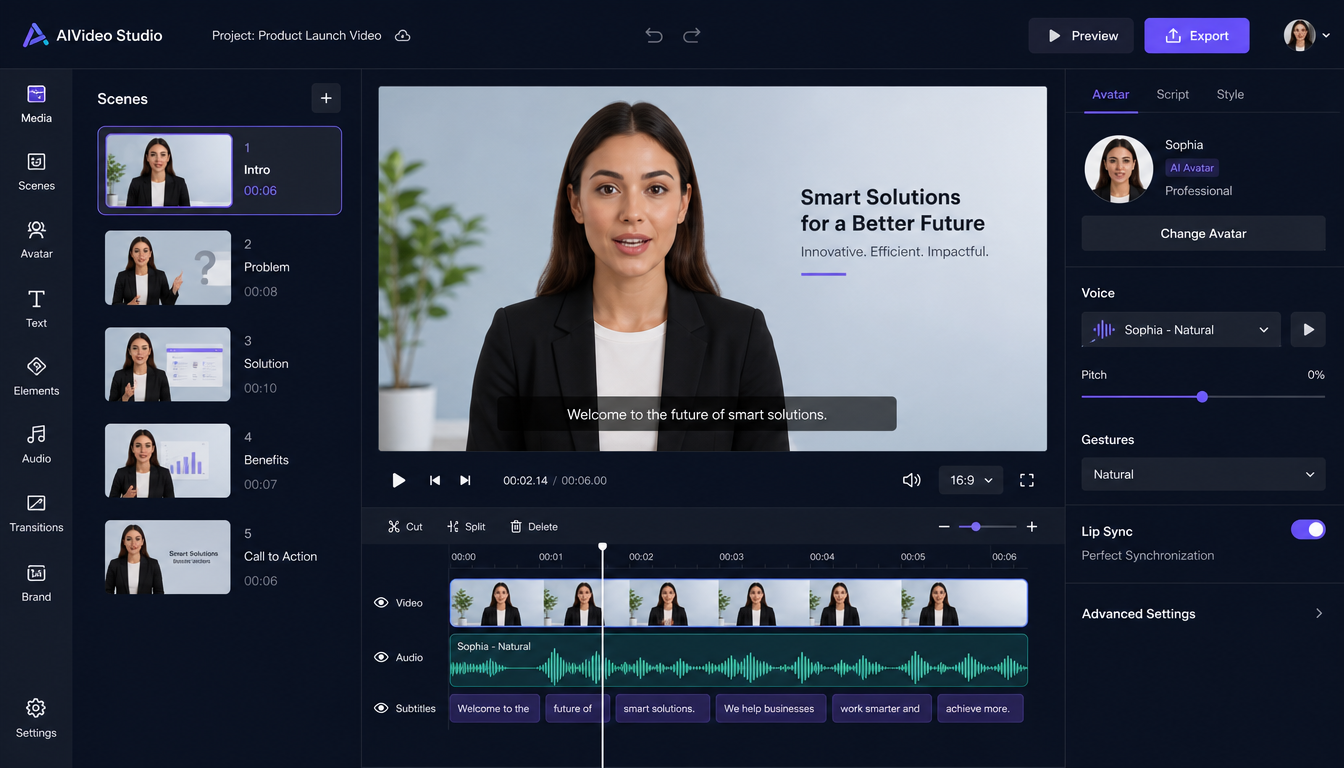Open the Brand kit icon
The image size is (1344, 768).
pos(36,583)
